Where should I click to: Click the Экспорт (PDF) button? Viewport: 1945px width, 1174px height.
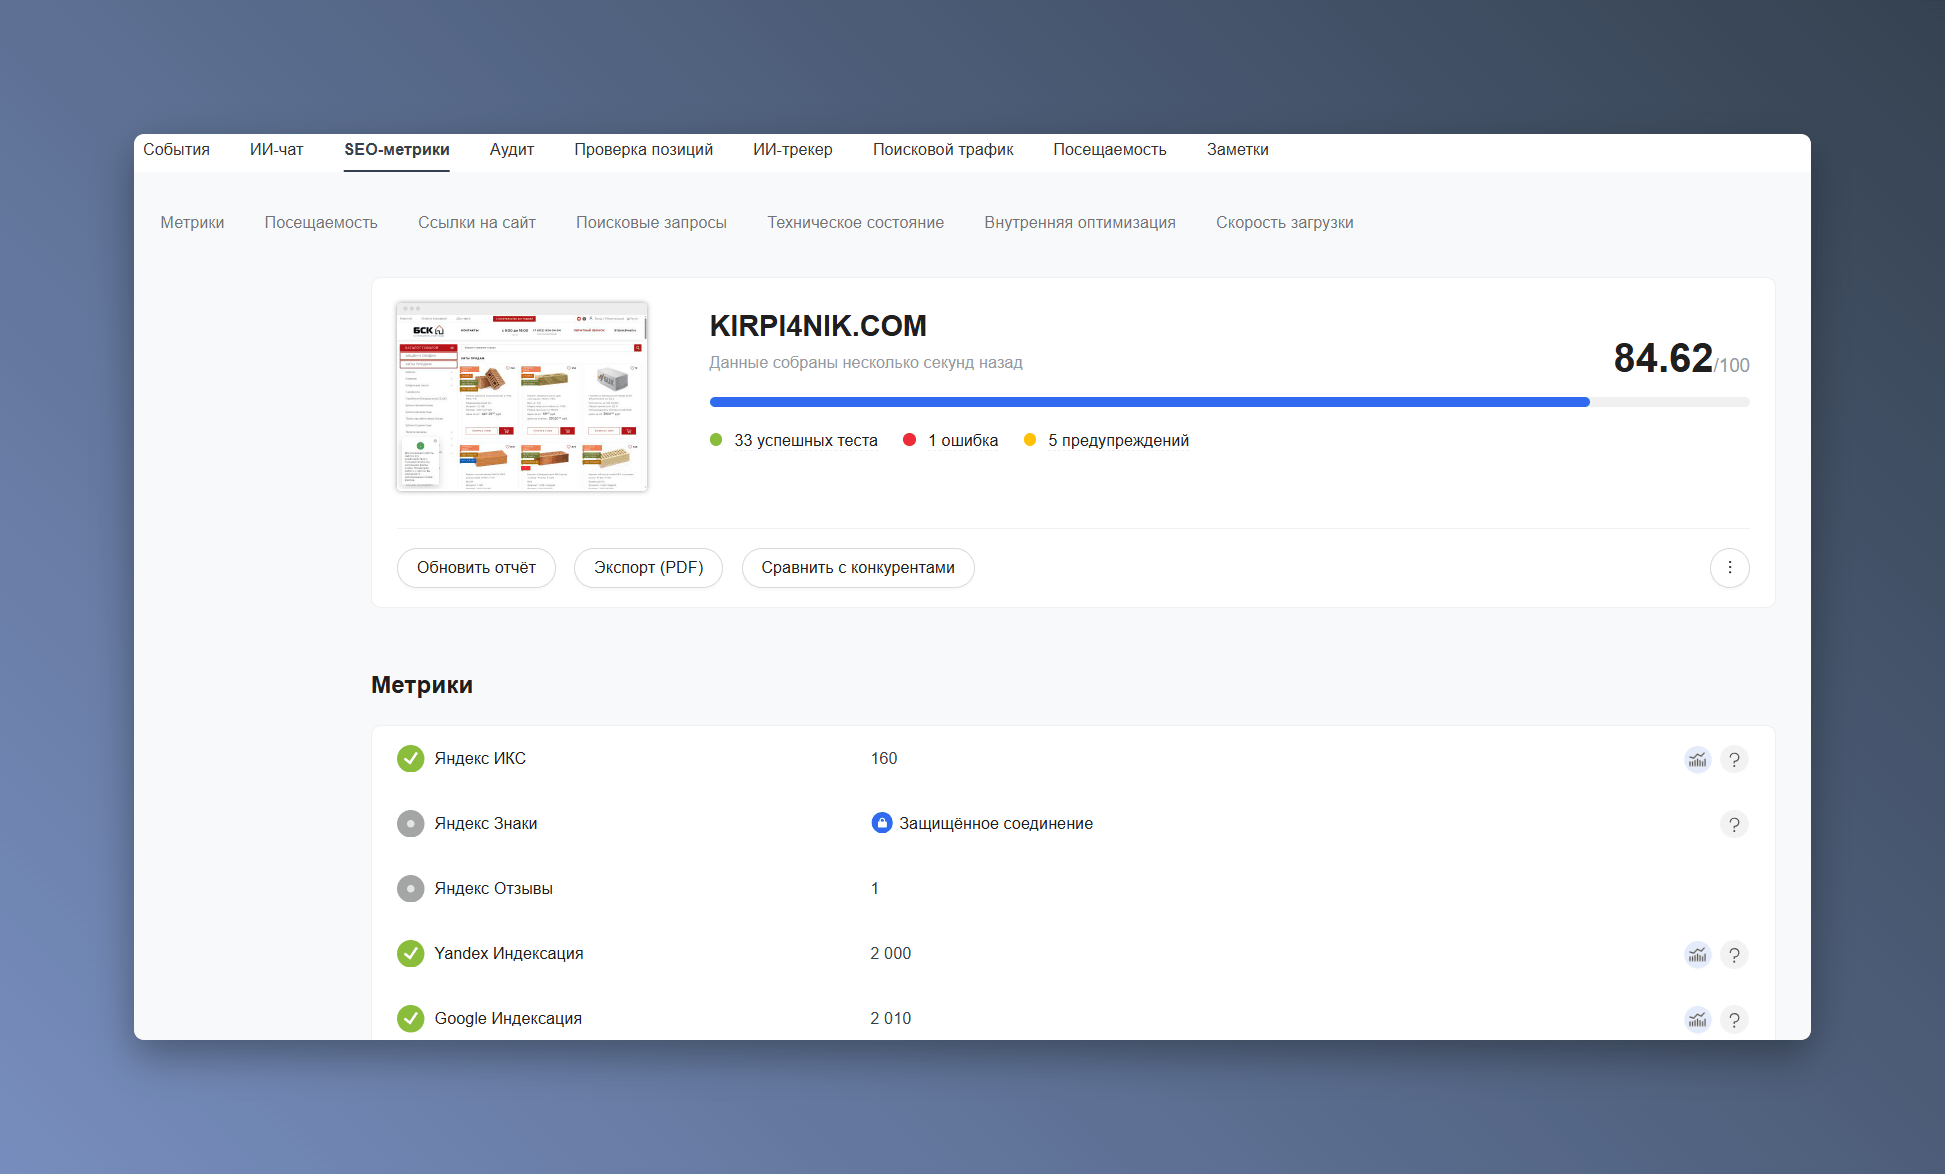(648, 568)
